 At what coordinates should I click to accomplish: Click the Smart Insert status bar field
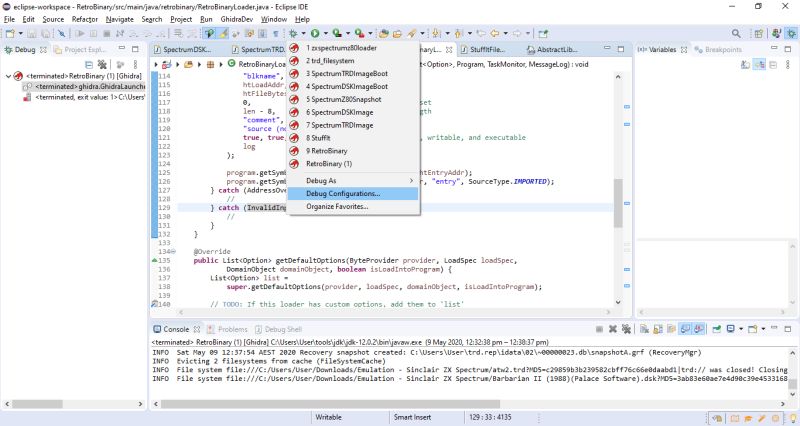tap(412, 417)
